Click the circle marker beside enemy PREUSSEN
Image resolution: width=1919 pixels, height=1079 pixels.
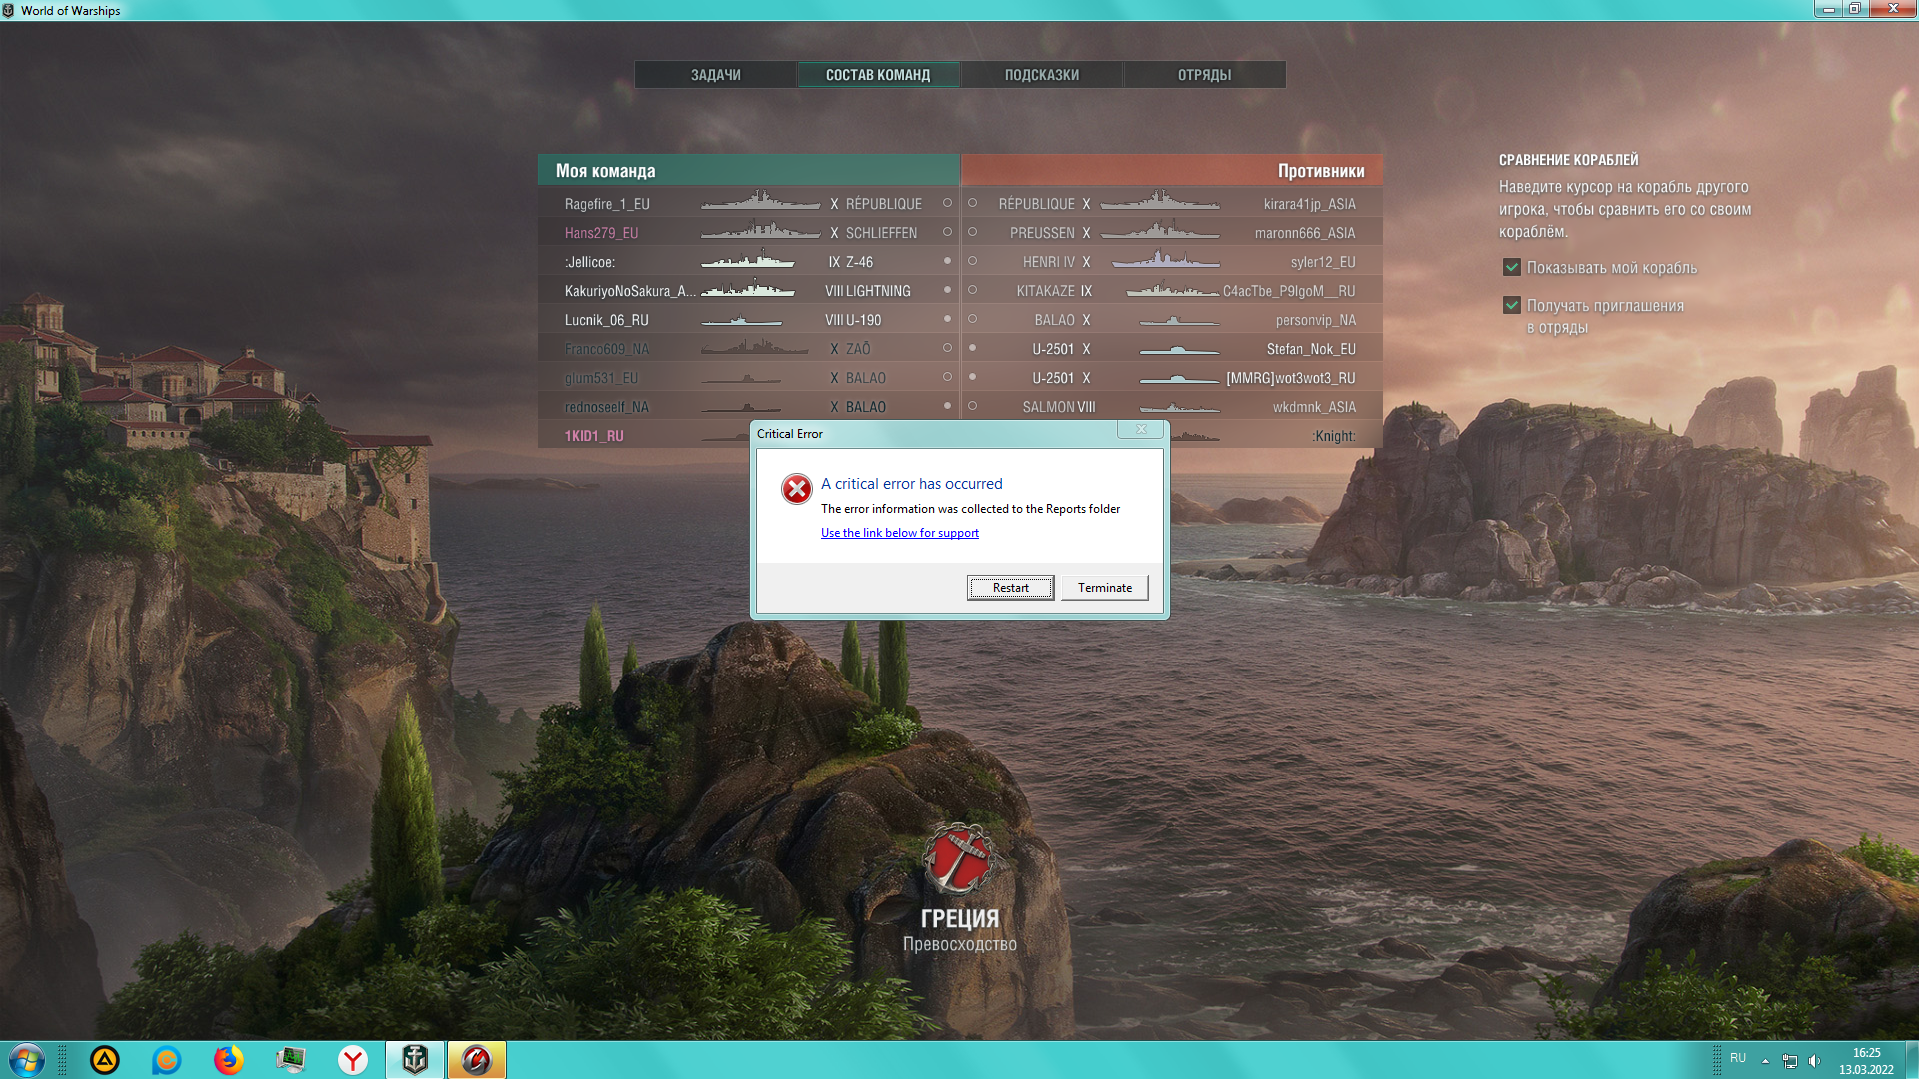[972, 232]
